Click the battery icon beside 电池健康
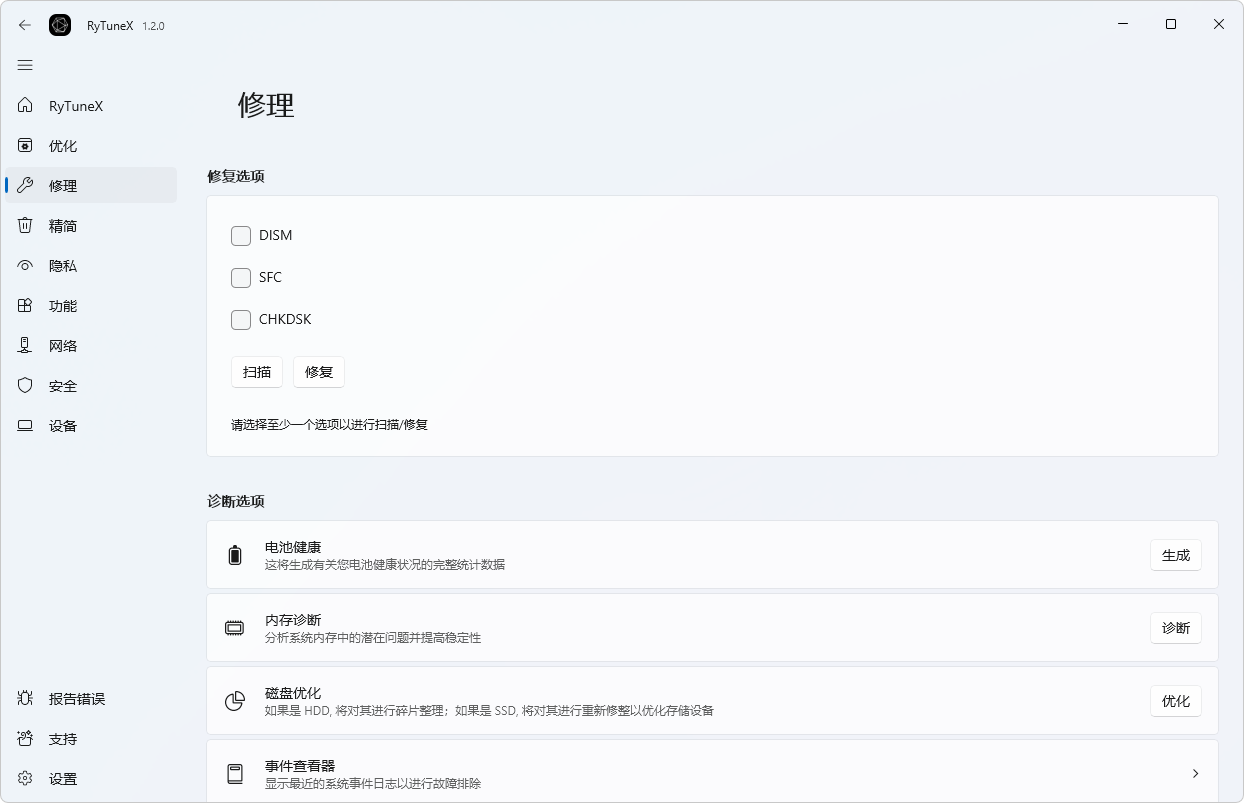This screenshot has height=803, width=1244. pyautogui.click(x=234, y=555)
